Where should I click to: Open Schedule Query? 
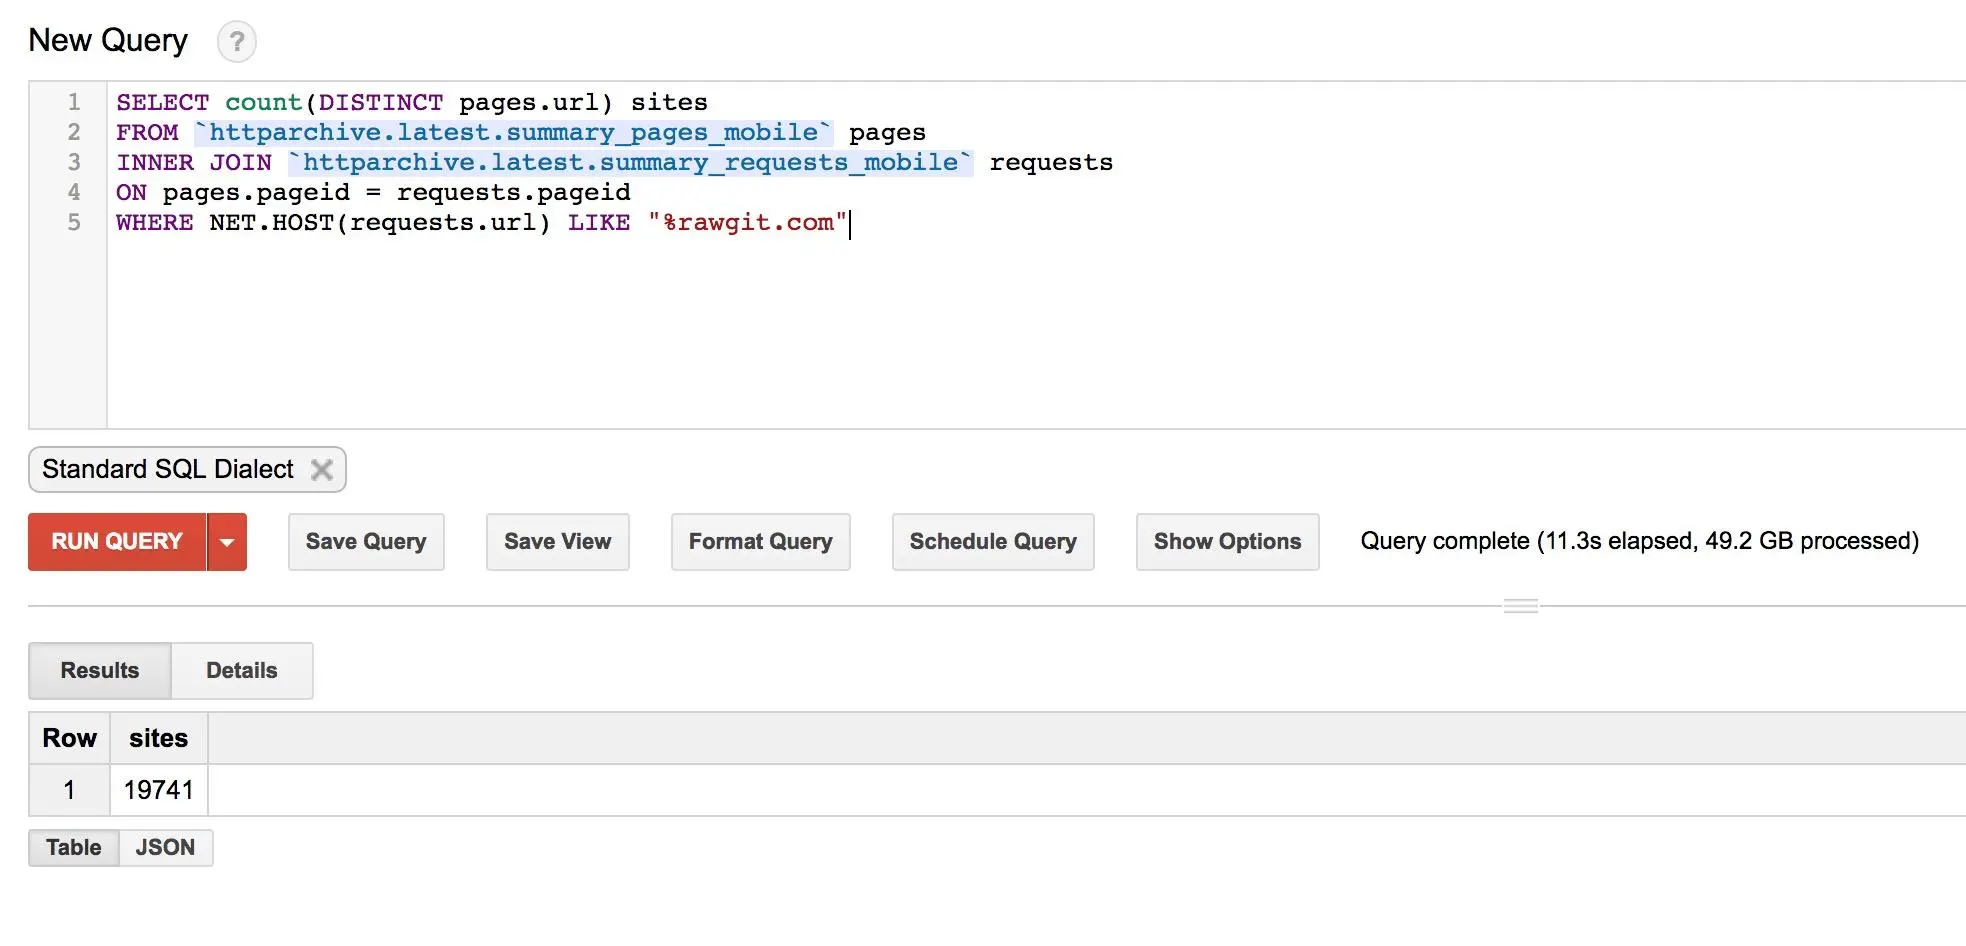click(992, 542)
